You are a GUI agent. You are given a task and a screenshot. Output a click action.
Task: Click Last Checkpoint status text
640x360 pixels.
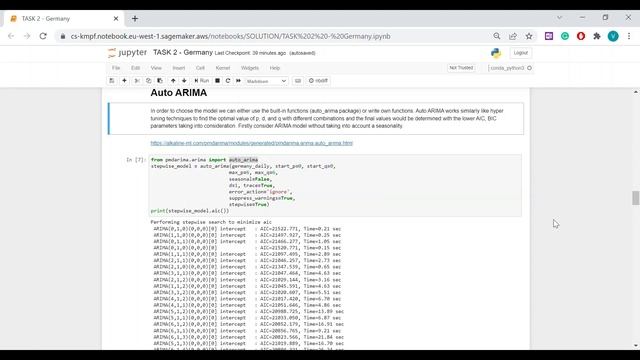(250, 53)
